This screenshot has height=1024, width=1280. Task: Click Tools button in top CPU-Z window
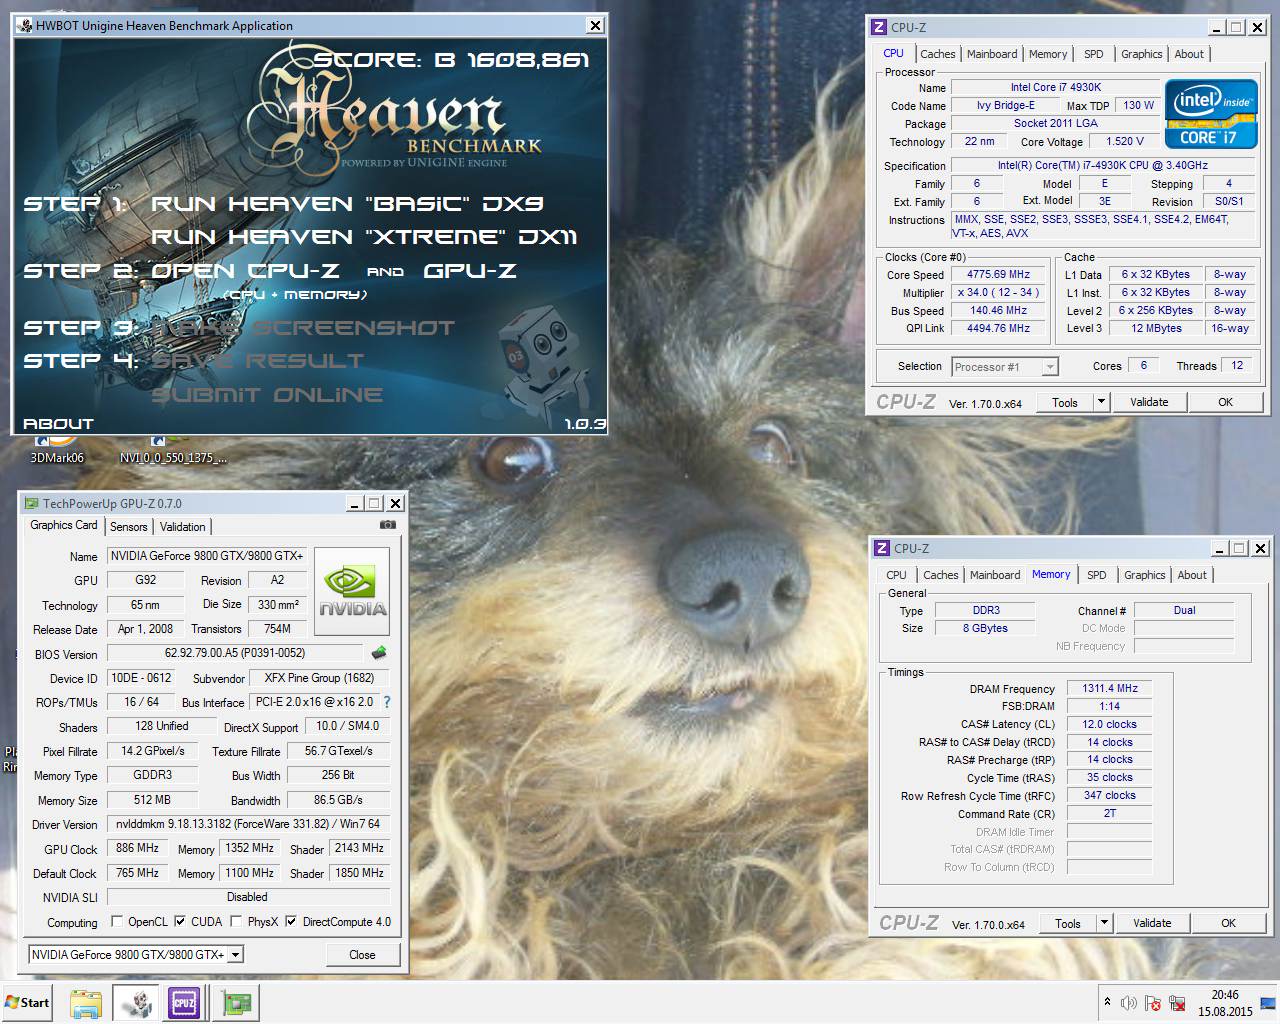[x=1065, y=402]
